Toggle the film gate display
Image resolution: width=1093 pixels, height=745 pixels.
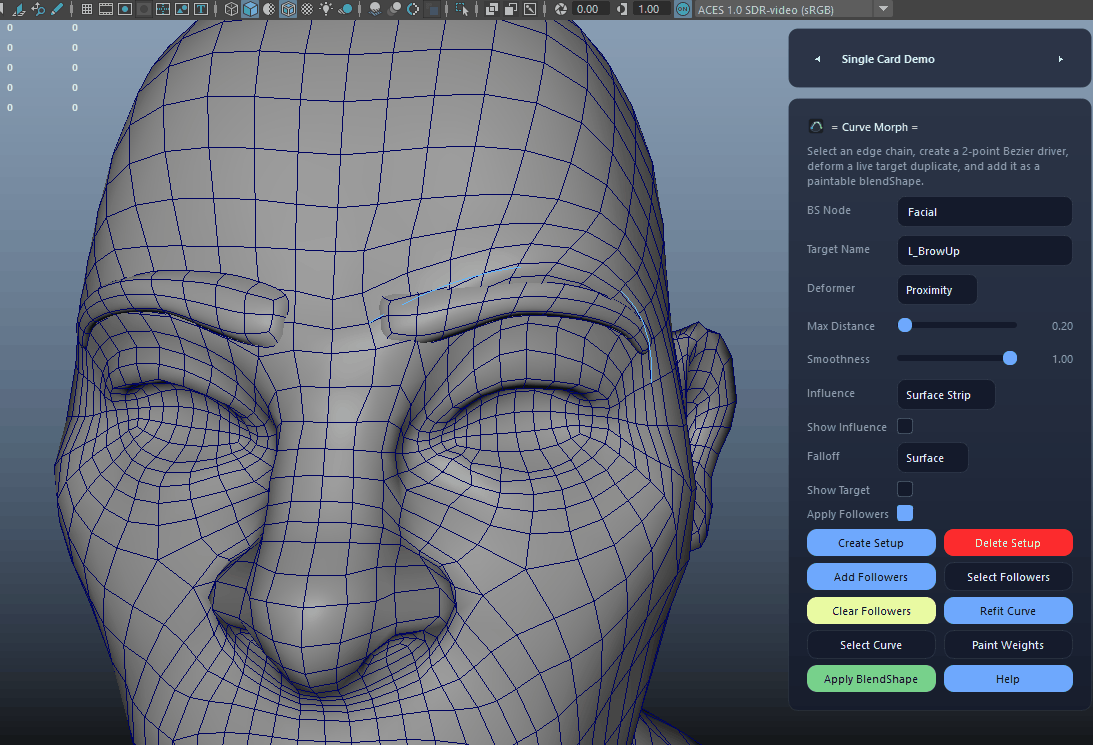pos(106,9)
